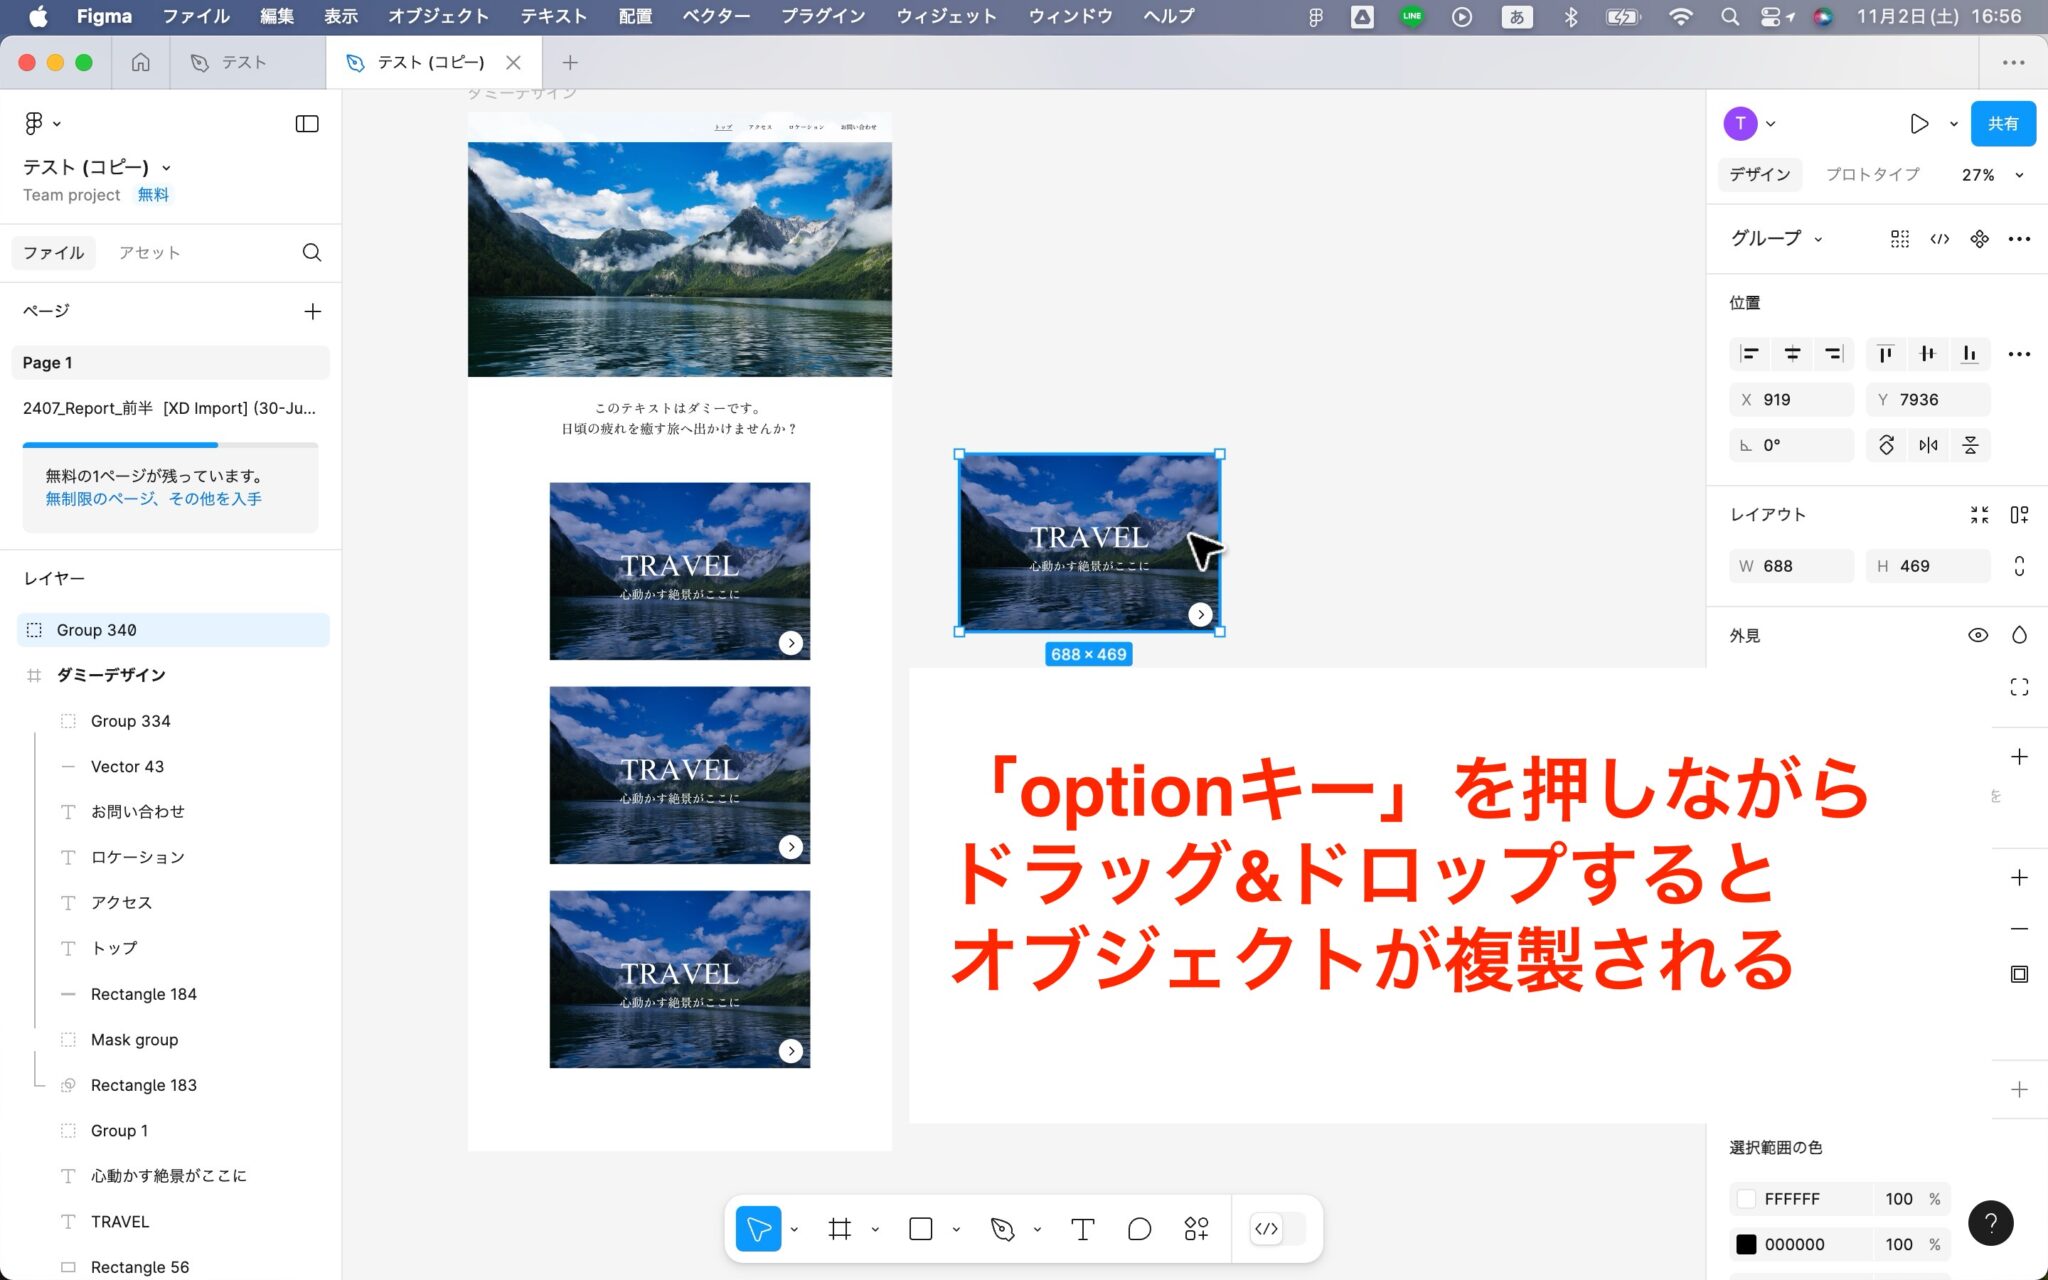Screen dimensions: 2048x1280
Task: Click the search icon in the left panel
Action: (x=312, y=252)
